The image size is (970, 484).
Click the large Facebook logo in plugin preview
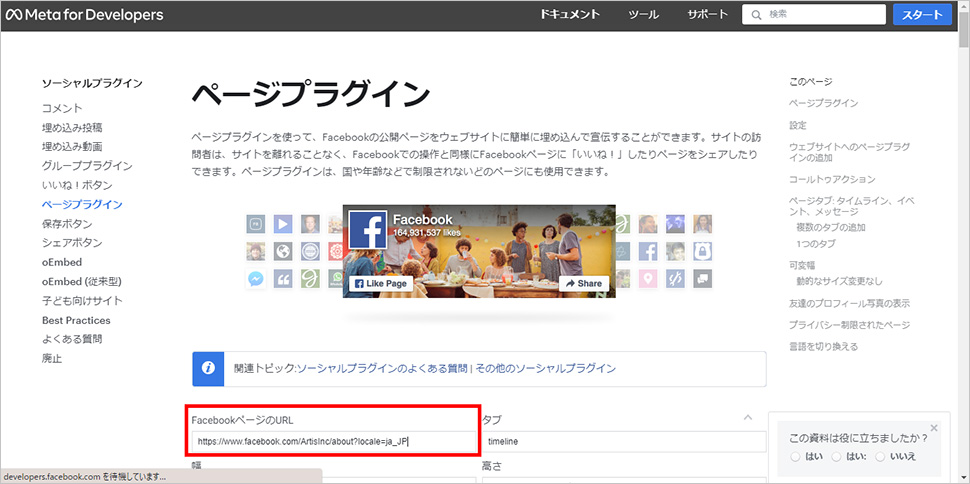(x=367, y=230)
